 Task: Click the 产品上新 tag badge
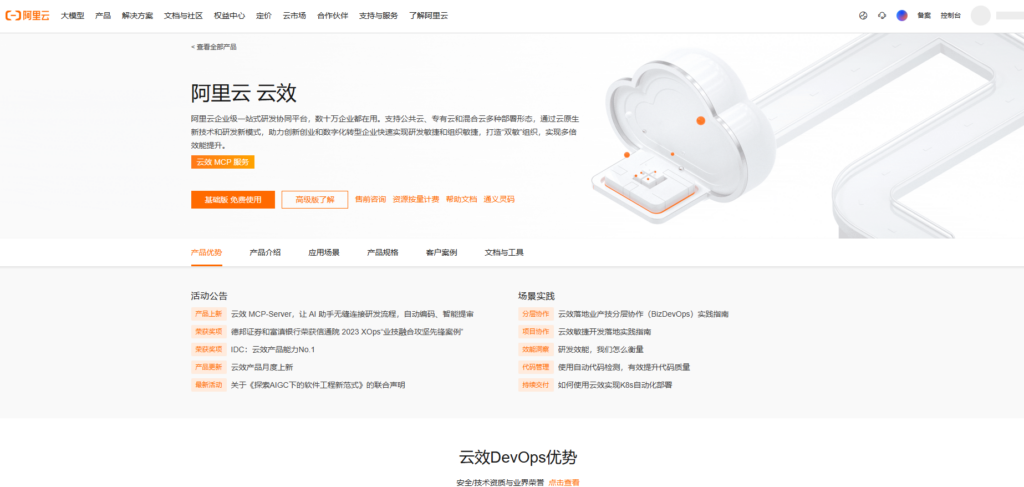click(x=208, y=314)
